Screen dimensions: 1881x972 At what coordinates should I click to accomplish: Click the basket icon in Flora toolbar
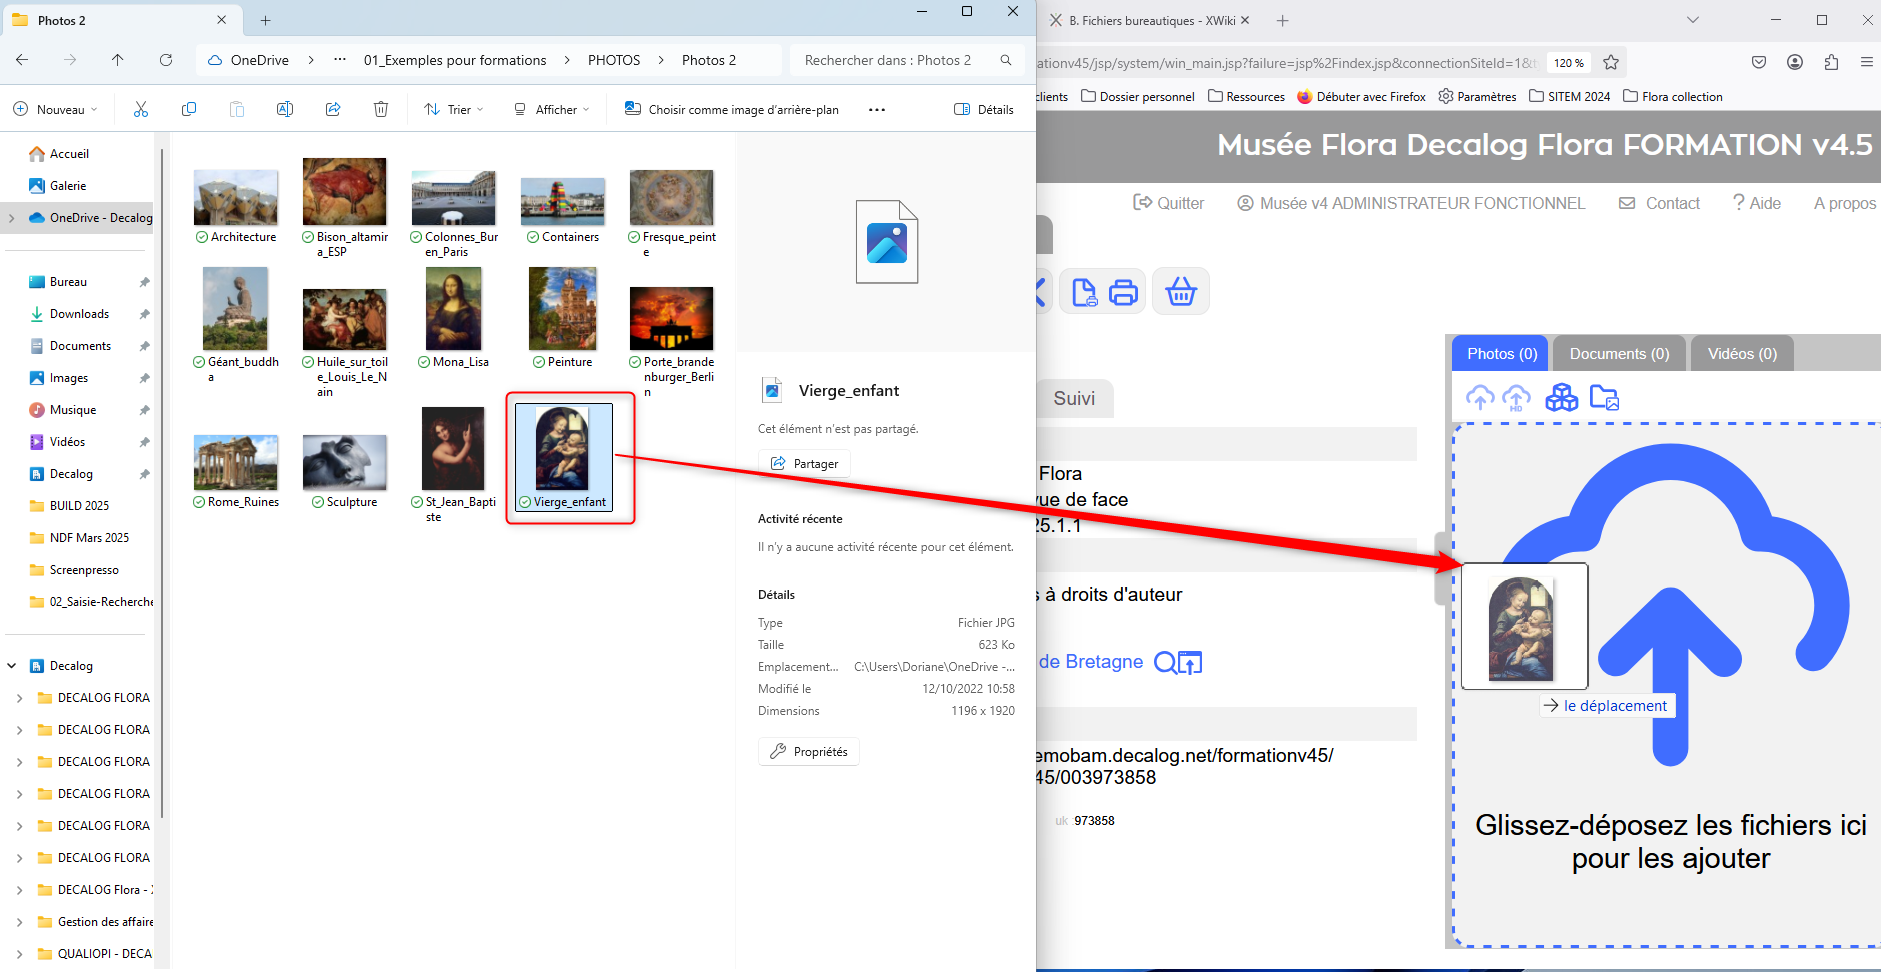click(x=1180, y=292)
